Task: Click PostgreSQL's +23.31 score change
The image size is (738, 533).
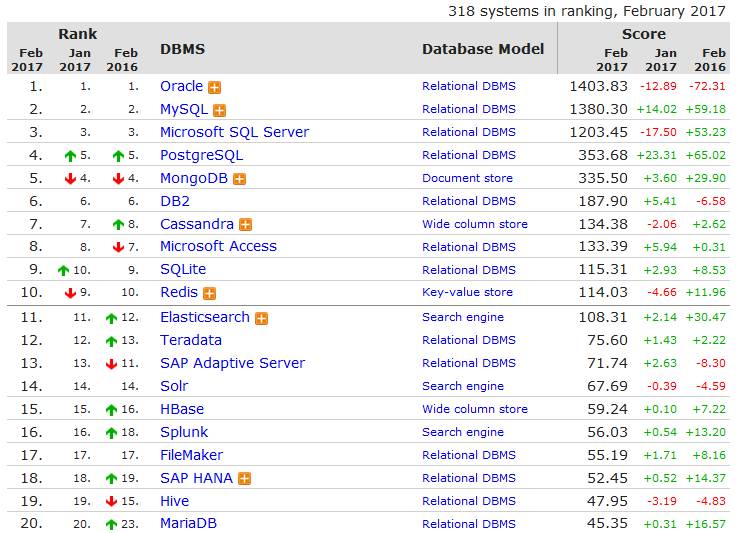Action: coord(657,155)
